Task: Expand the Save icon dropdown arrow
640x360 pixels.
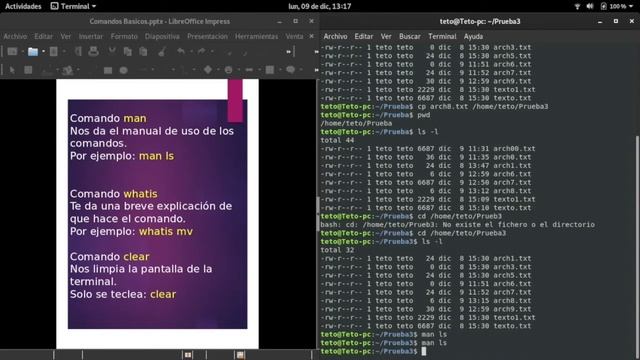Action: [64, 51]
